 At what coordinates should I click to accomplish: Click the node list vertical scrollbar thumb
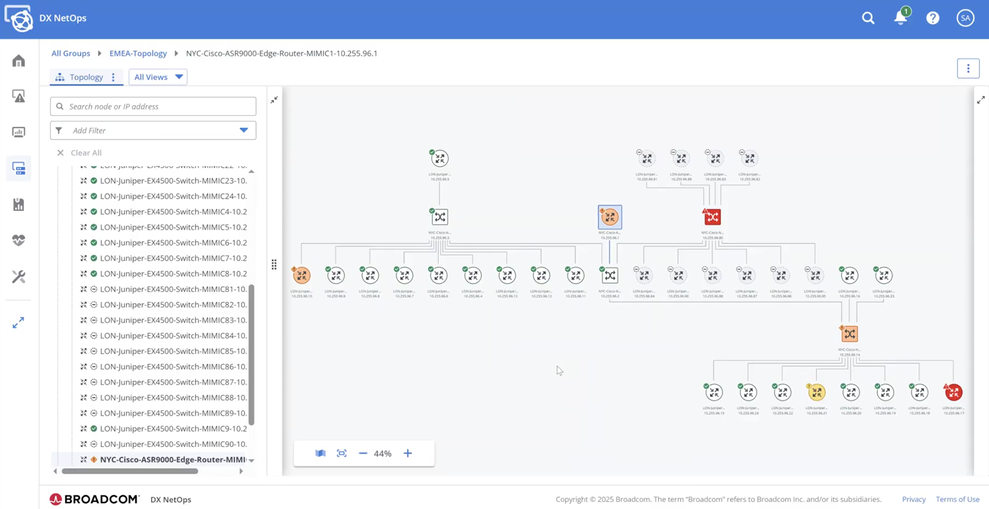coord(251,354)
